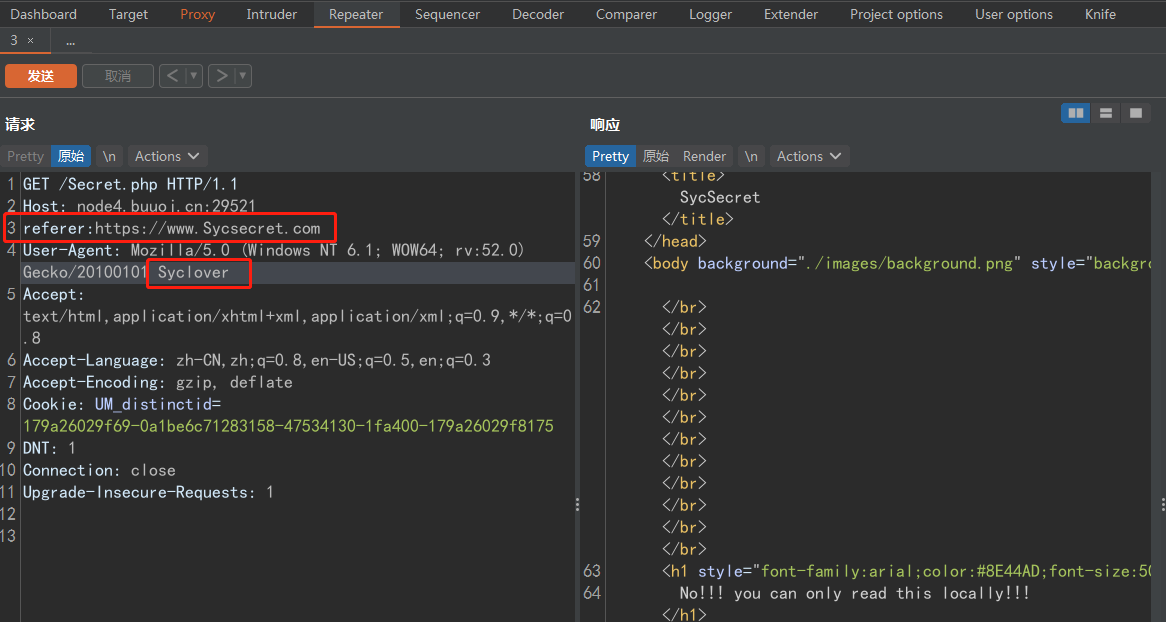Click the referer header line
This screenshot has height=622, width=1166.
tap(172, 228)
